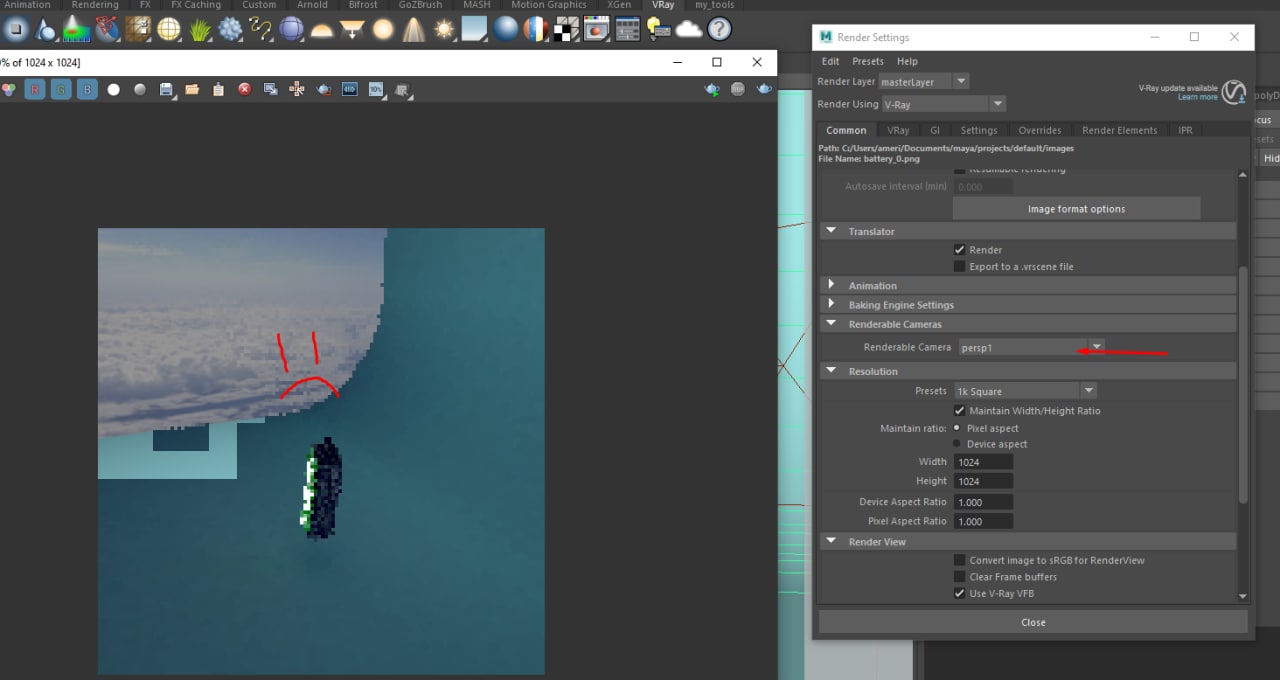Click the V-Ray dome light shelf icon

point(322,29)
